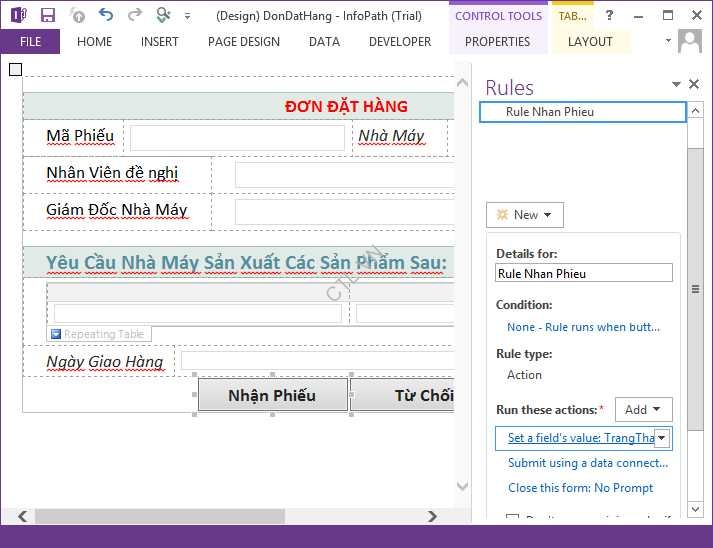Open the FILE menu tab

pyautogui.click(x=30, y=42)
